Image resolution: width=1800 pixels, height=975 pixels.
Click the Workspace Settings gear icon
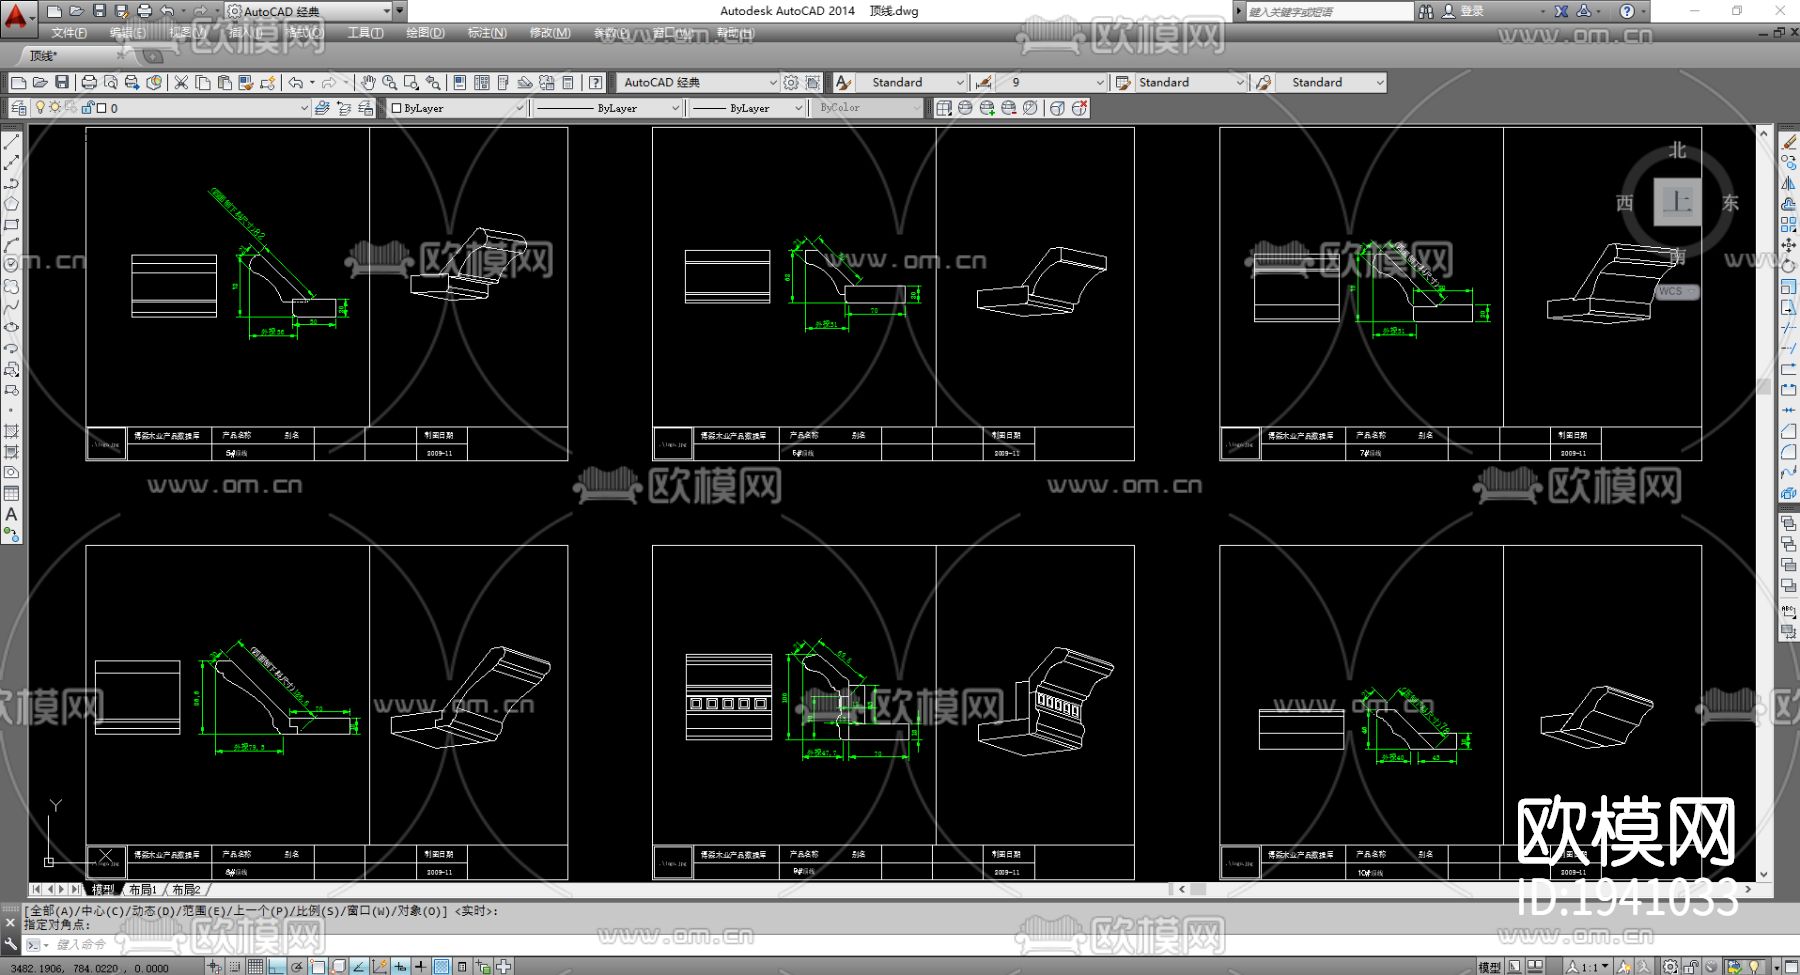[x=791, y=82]
